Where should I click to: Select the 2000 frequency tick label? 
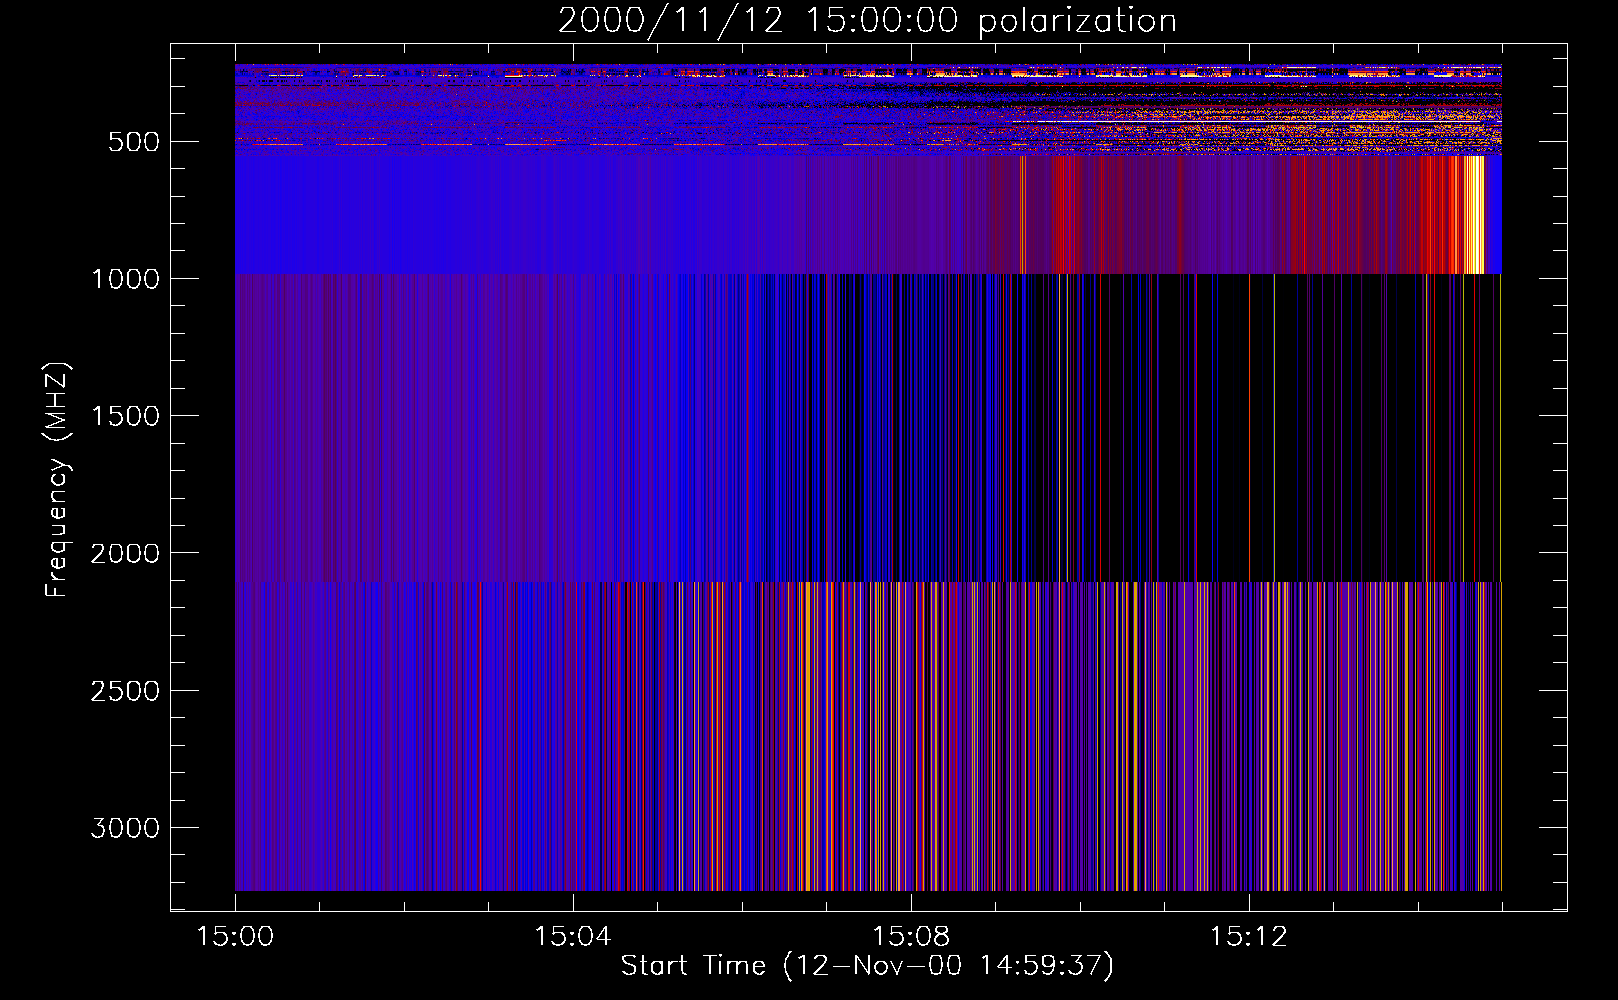pos(125,553)
